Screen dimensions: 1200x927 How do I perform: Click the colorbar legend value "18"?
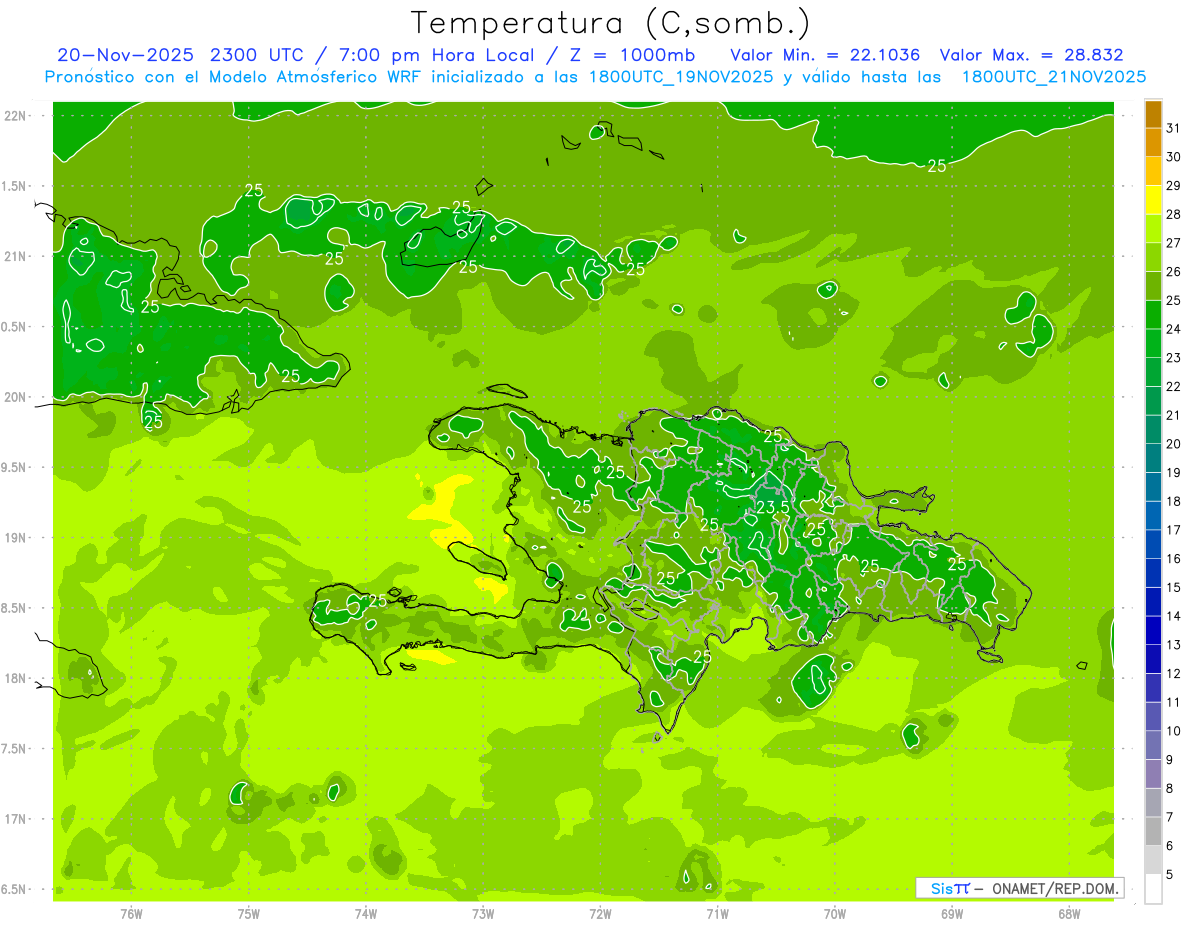pyautogui.click(x=1174, y=501)
